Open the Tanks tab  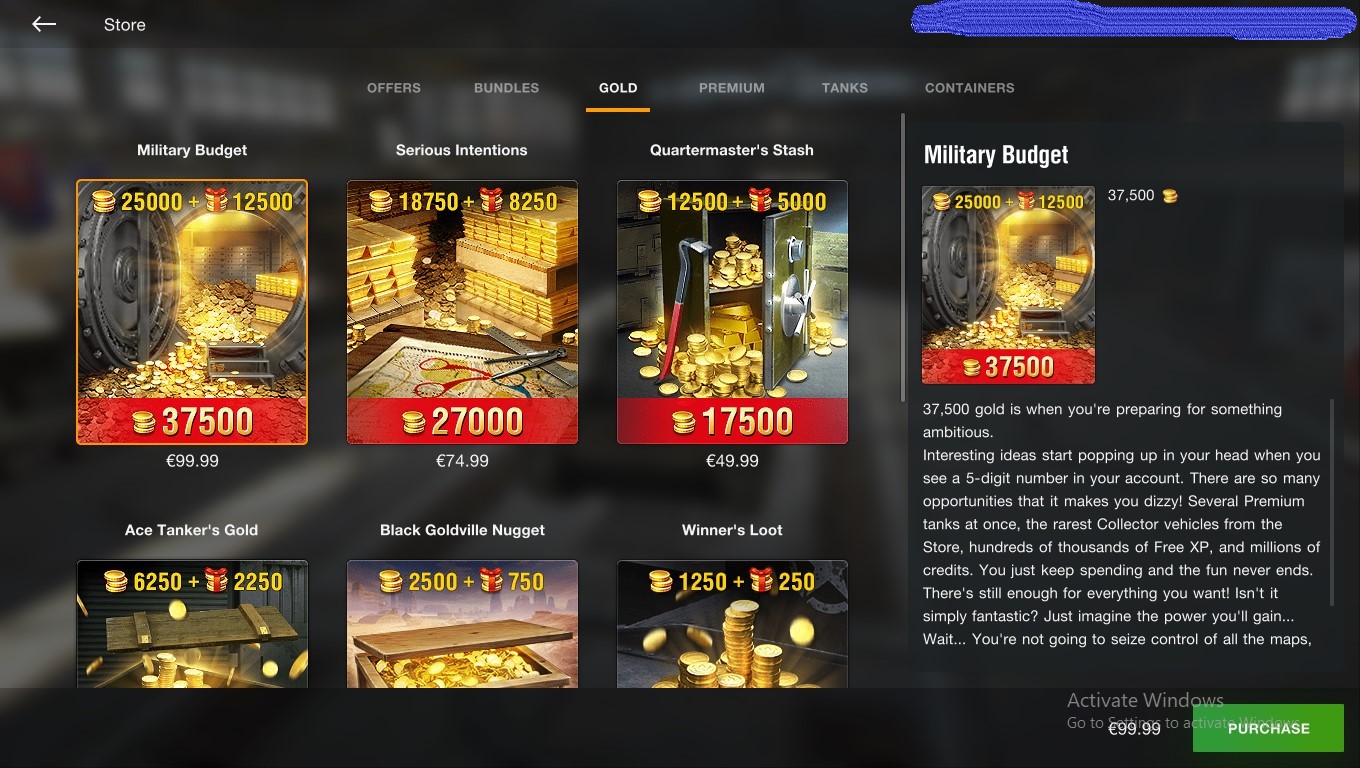tap(845, 88)
